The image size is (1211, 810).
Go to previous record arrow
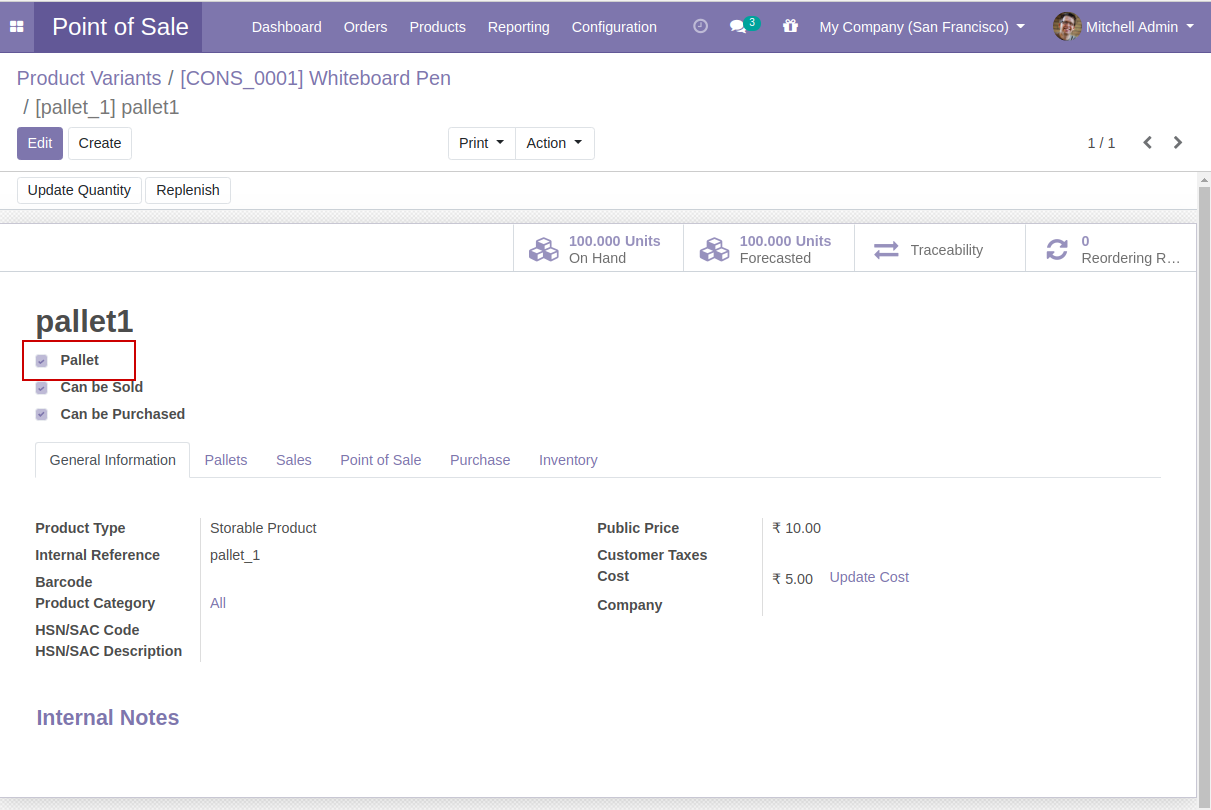coord(1148,143)
